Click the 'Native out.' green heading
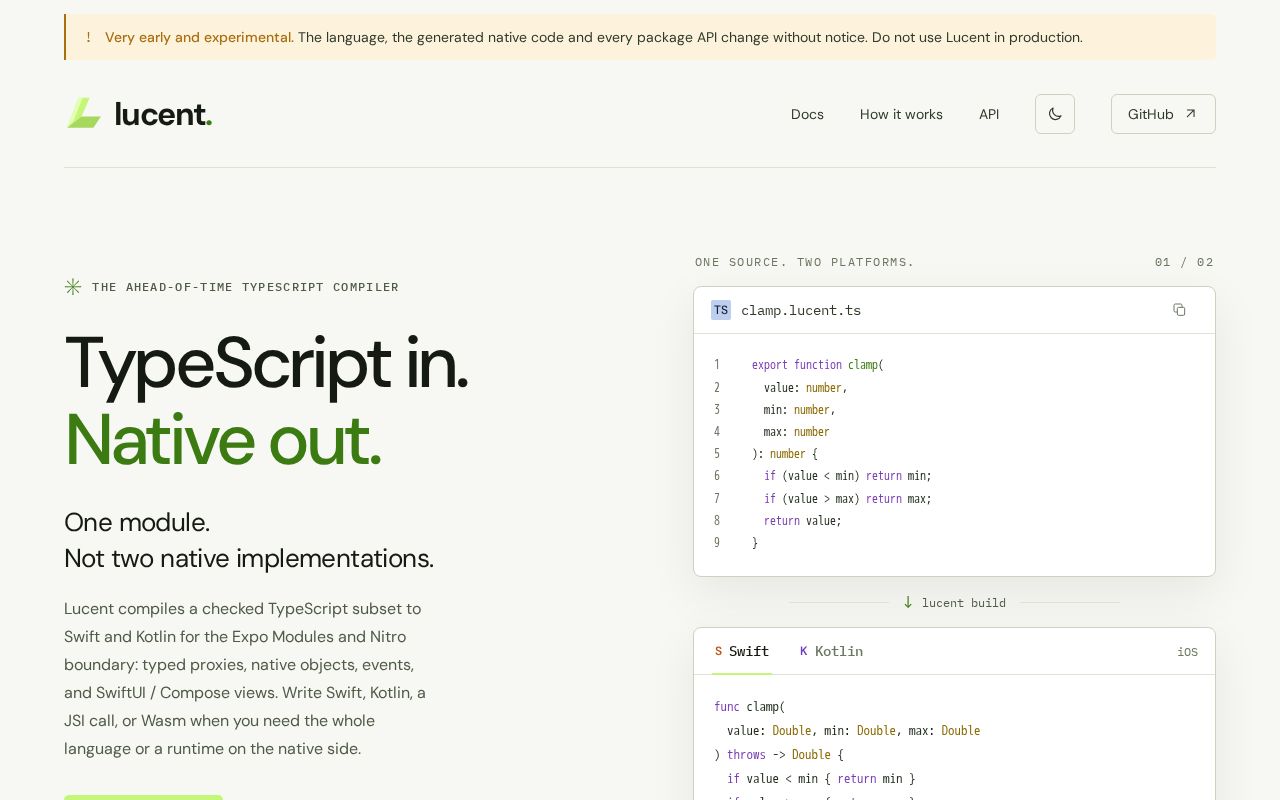 click(x=223, y=439)
